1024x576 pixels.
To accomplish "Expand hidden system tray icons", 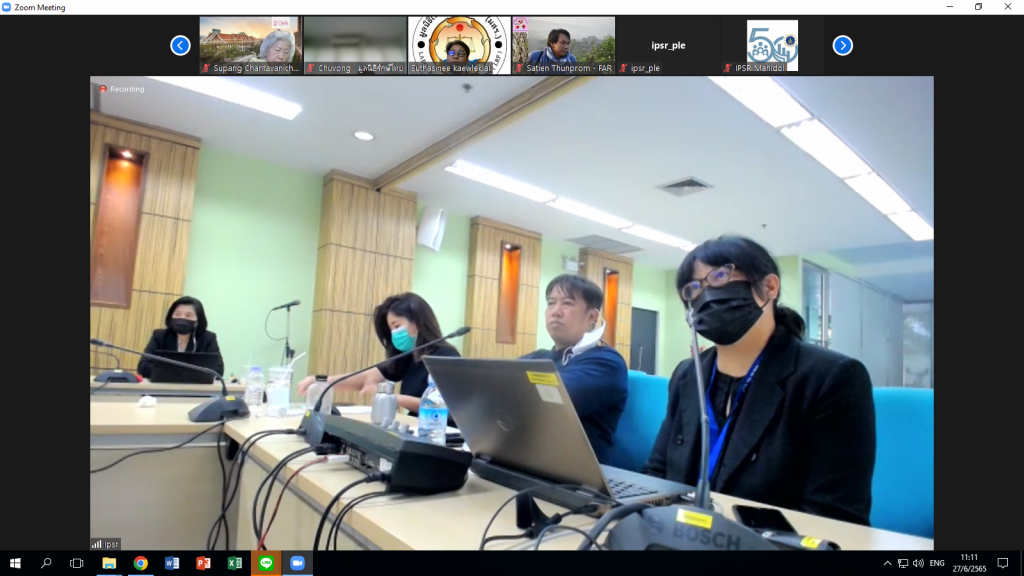I will [887, 563].
